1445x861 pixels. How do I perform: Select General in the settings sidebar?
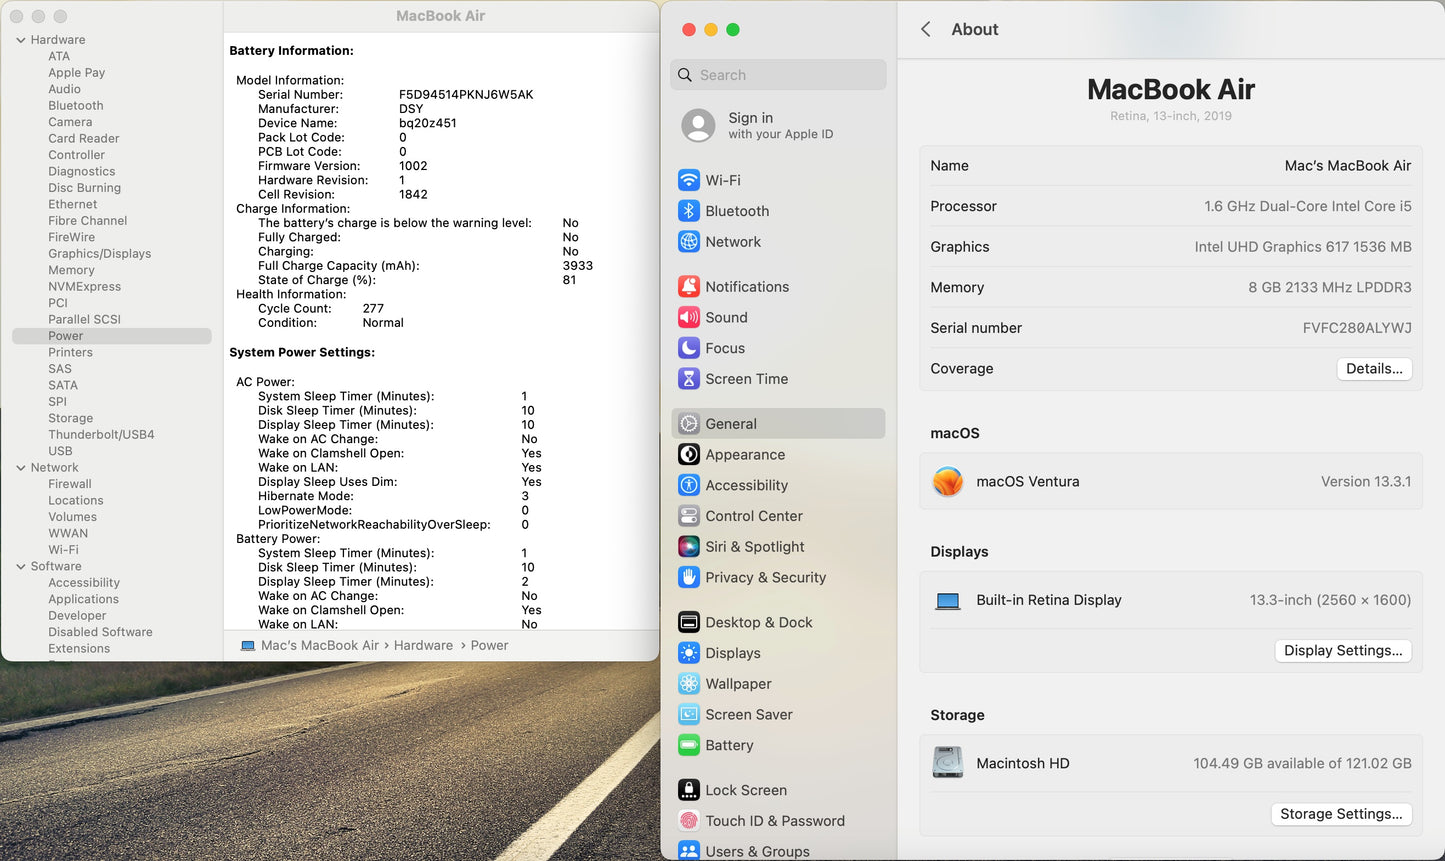point(731,423)
